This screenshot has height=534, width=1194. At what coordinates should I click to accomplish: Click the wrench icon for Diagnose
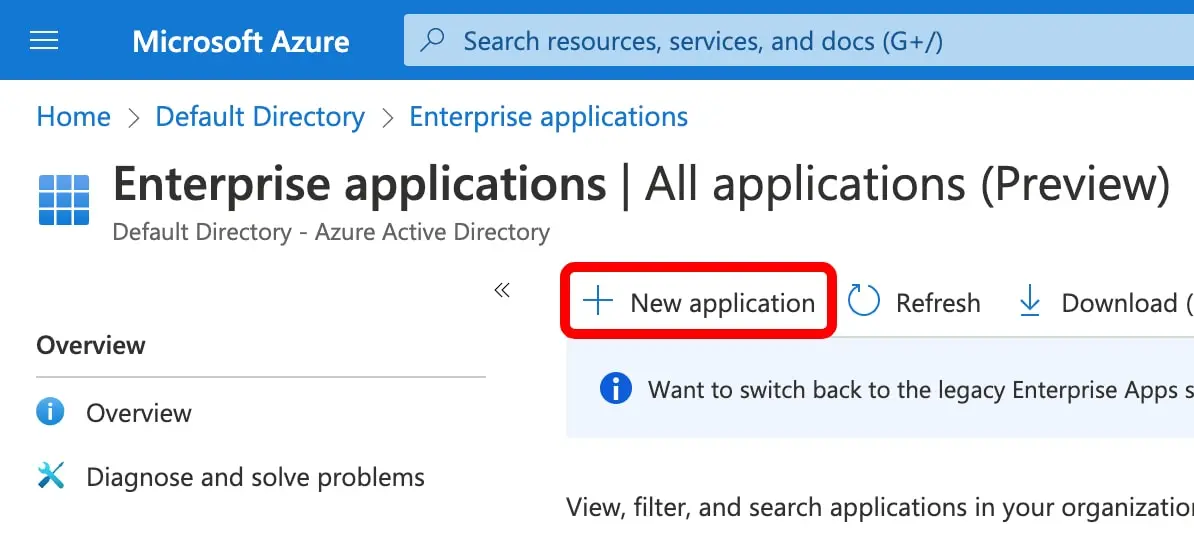(50, 477)
